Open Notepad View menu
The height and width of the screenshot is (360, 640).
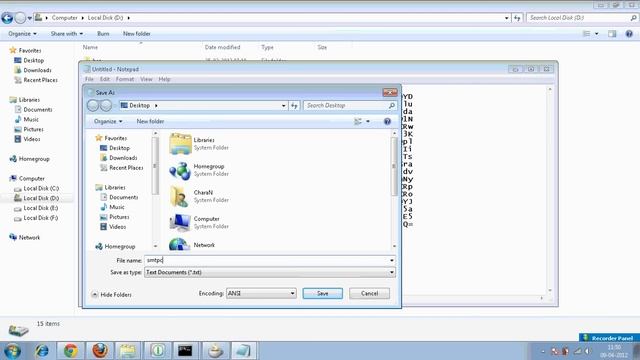[146, 79]
